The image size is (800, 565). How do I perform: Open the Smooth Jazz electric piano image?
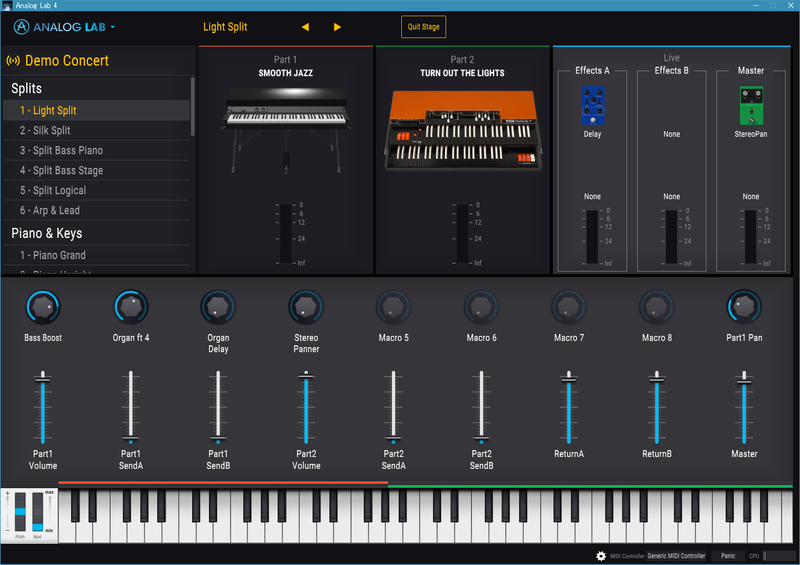286,131
